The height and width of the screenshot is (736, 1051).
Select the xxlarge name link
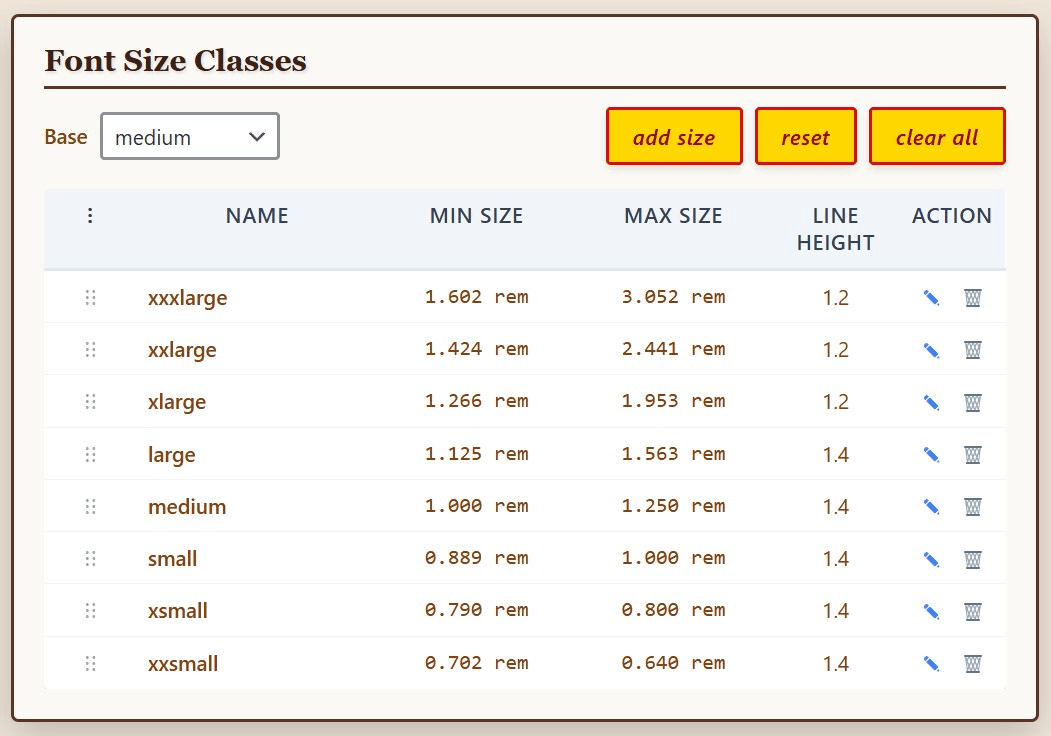181,349
